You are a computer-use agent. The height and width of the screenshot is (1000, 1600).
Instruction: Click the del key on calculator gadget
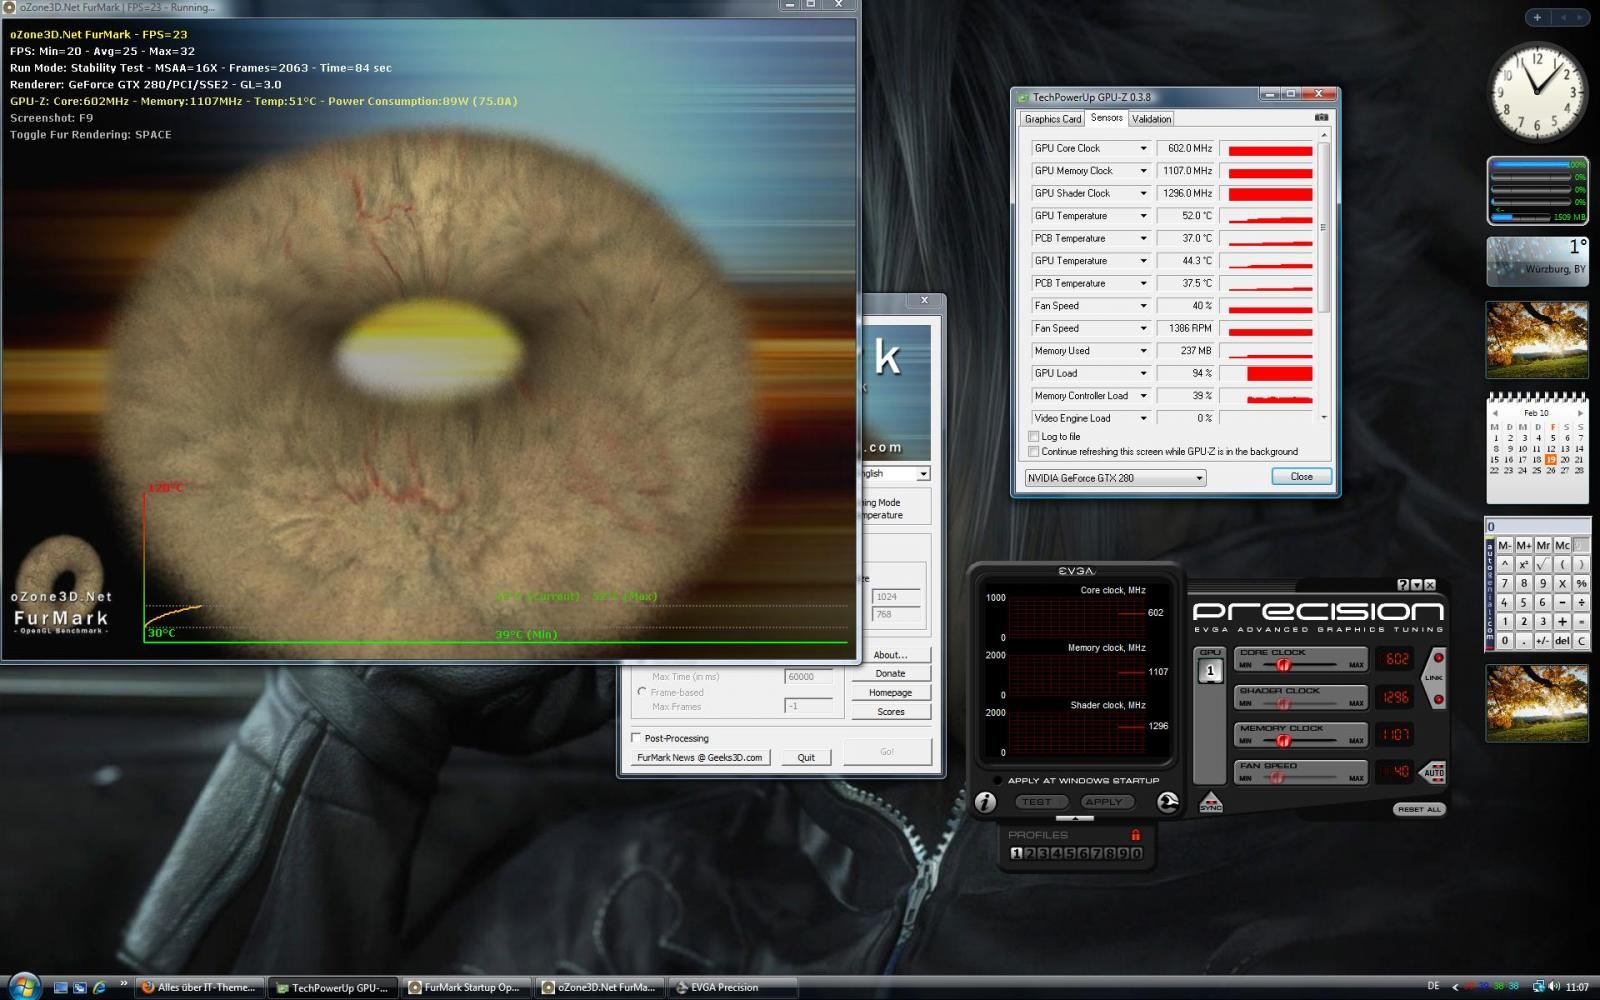click(x=1562, y=640)
